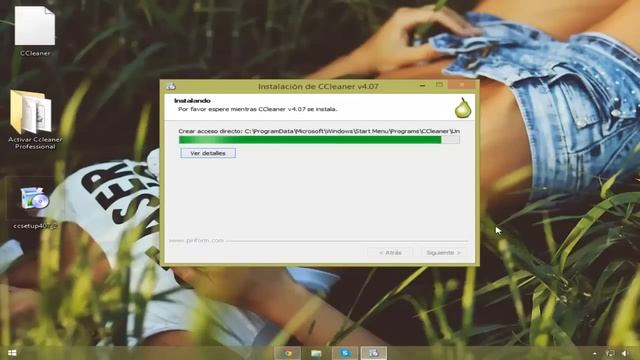Screen dimensions: 640x360
Task: Click the Siguiente button in installer
Action: coord(444,253)
